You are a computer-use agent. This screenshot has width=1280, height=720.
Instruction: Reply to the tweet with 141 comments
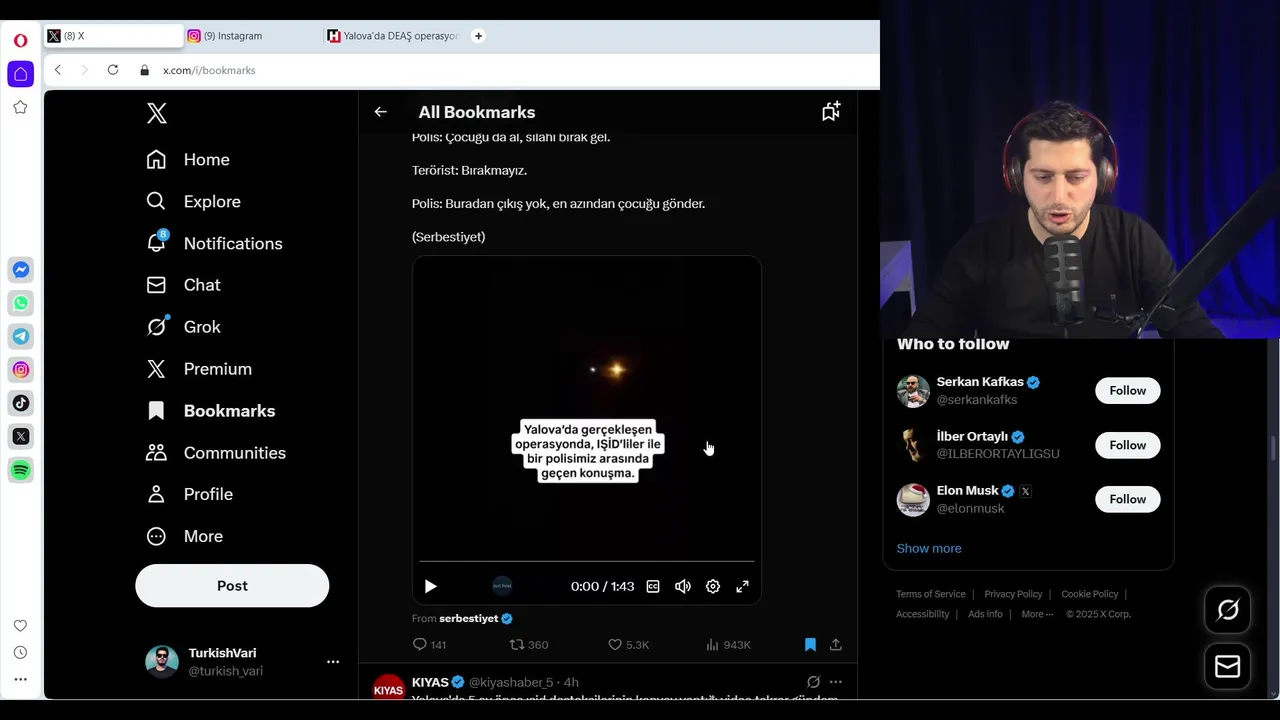429,645
